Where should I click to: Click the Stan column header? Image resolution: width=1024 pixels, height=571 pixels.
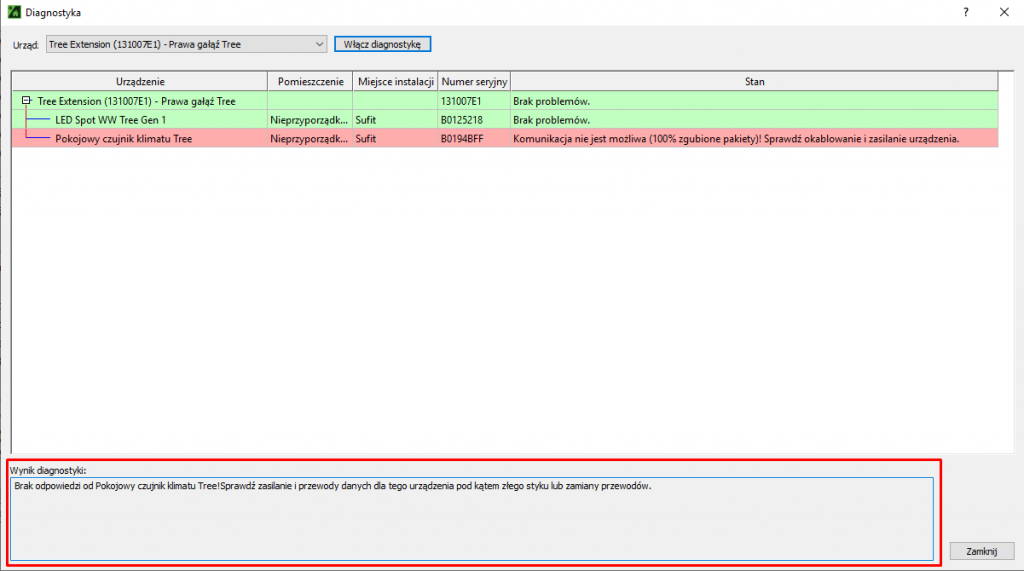754,81
